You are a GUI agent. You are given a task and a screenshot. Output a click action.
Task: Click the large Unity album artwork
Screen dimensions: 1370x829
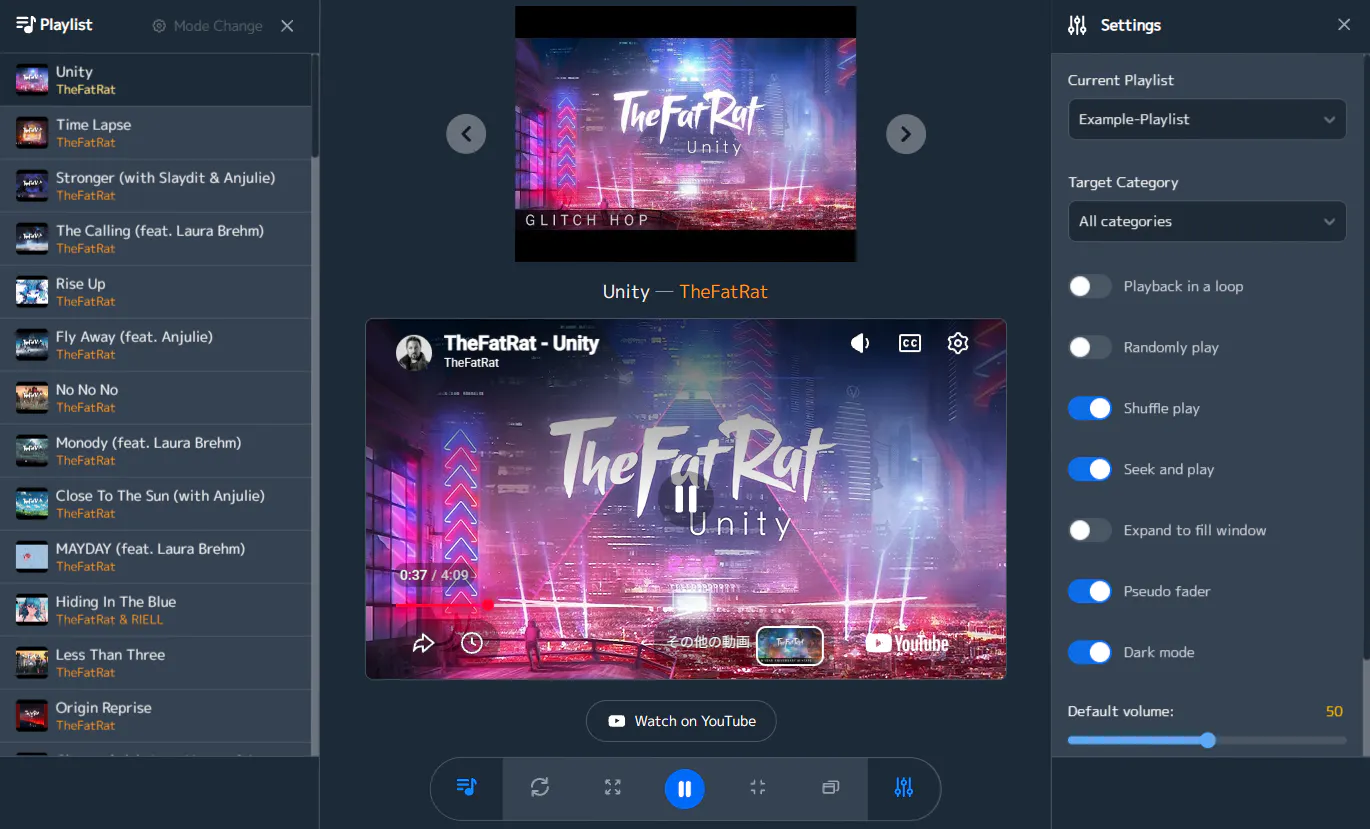686,134
